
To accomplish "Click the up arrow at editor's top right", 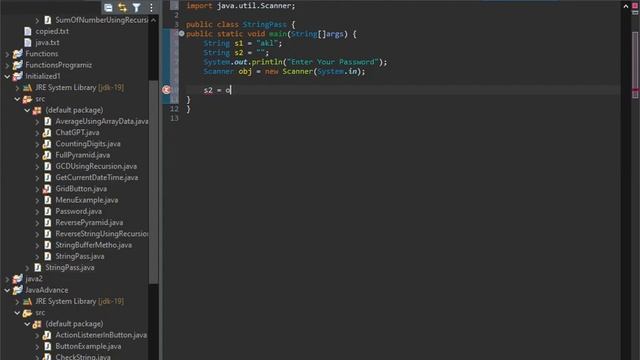I will (626, 6).
